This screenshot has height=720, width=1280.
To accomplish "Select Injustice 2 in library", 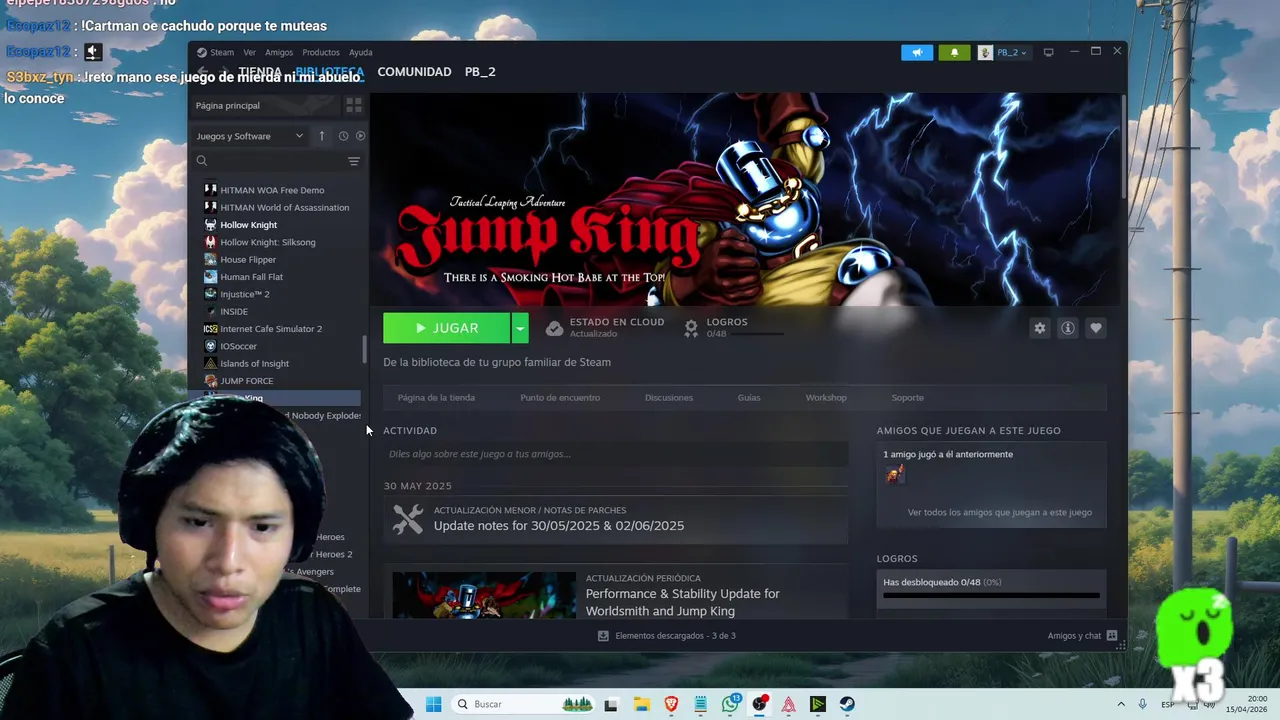I will pyautogui.click(x=244, y=294).
